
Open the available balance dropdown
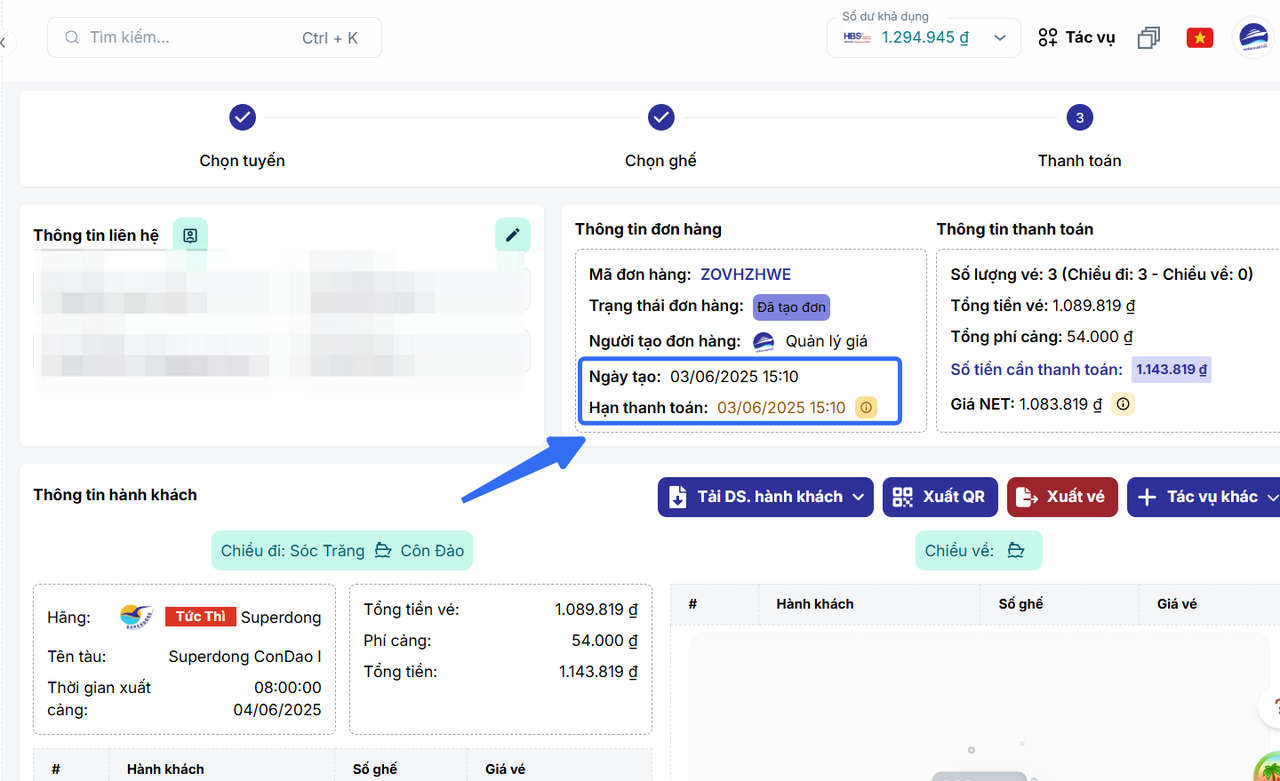924,38
